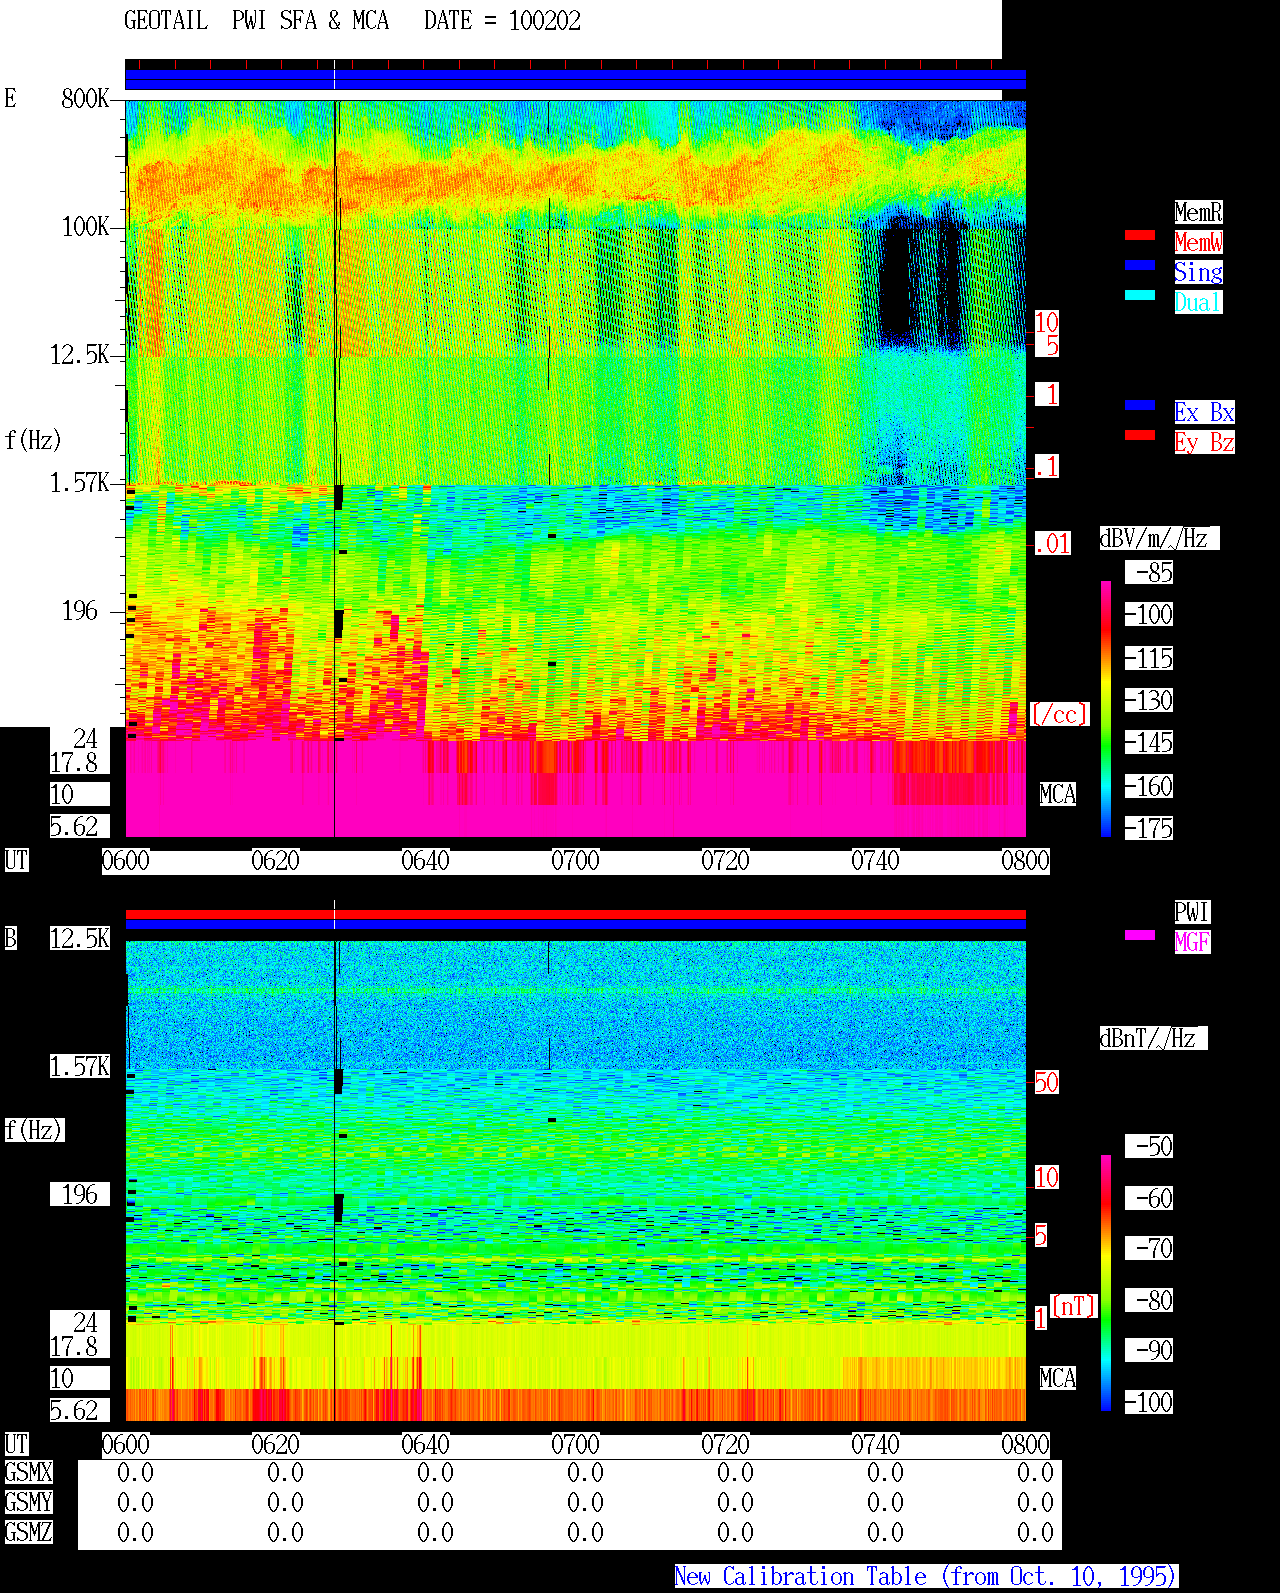Click the blue mode bar above electric spectrogram
The width and height of the screenshot is (1280, 1593).
coord(575,80)
